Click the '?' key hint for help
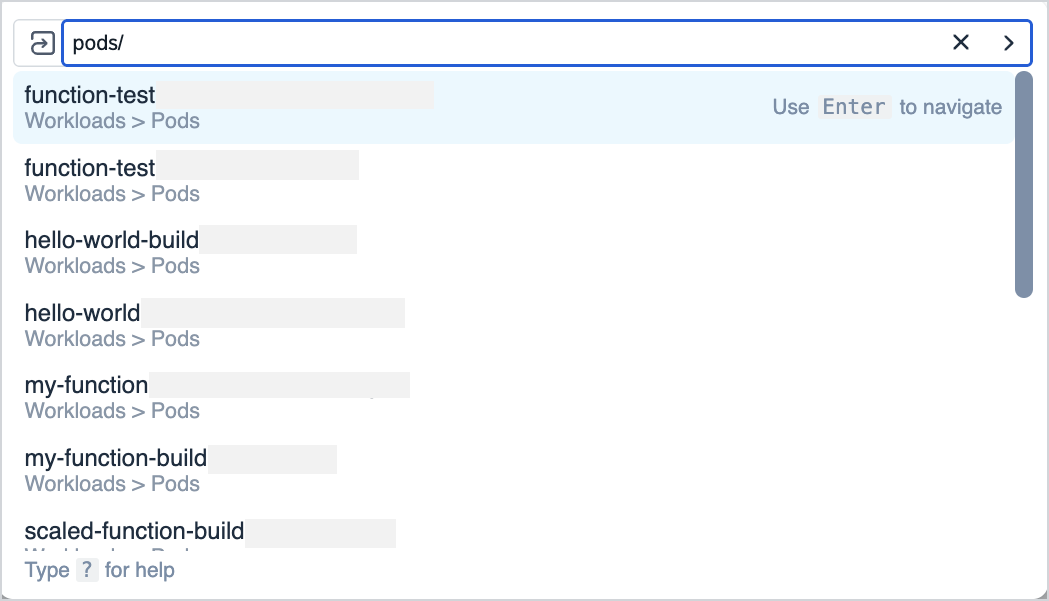This screenshot has height=601, width=1049. (87, 570)
